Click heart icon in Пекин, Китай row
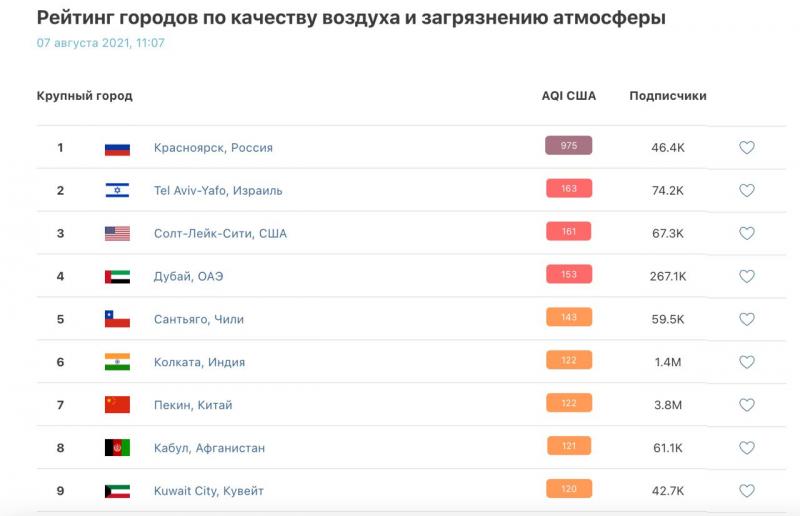The image size is (800, 516). click(746, 405)
